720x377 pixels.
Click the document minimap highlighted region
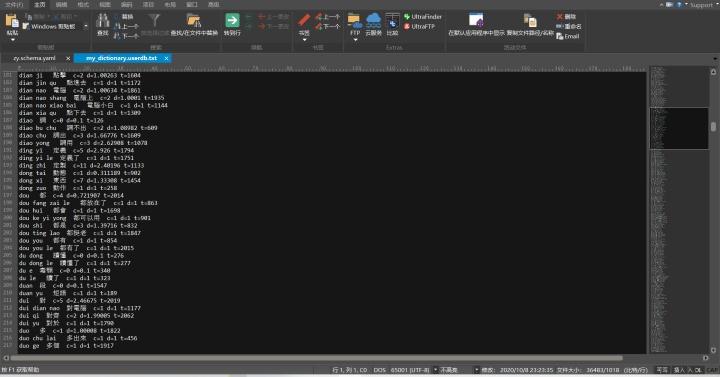pyautogui.click(x=679, y=129)
